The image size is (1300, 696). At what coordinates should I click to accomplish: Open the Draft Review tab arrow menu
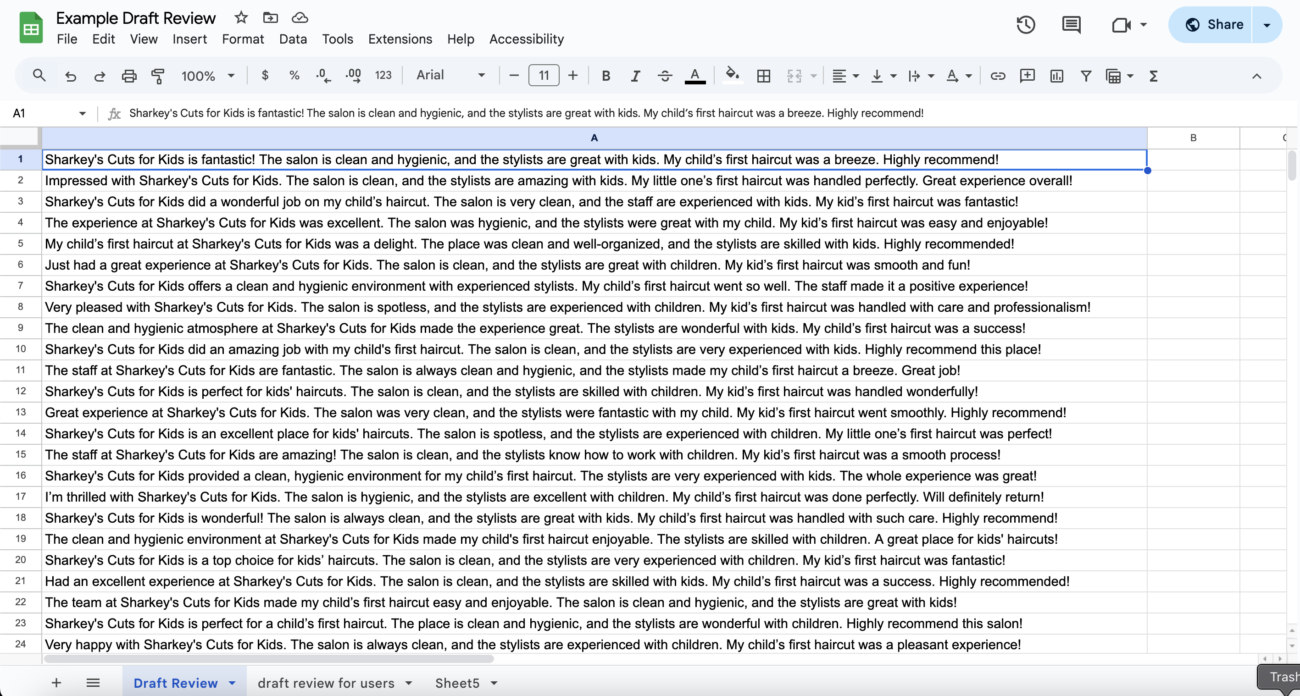232,683
